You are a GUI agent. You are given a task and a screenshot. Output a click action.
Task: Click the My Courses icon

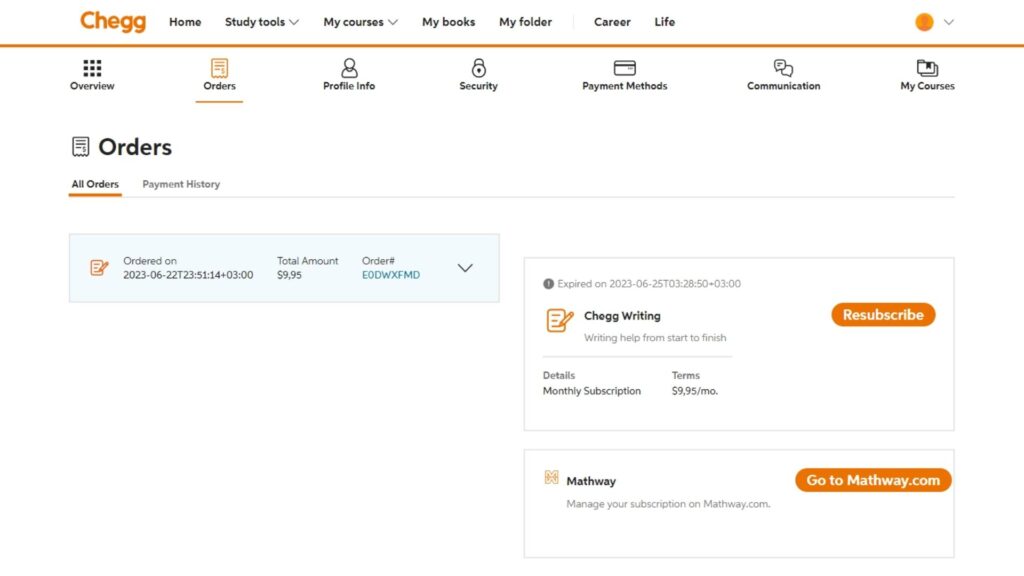click(x=926, y=66)
